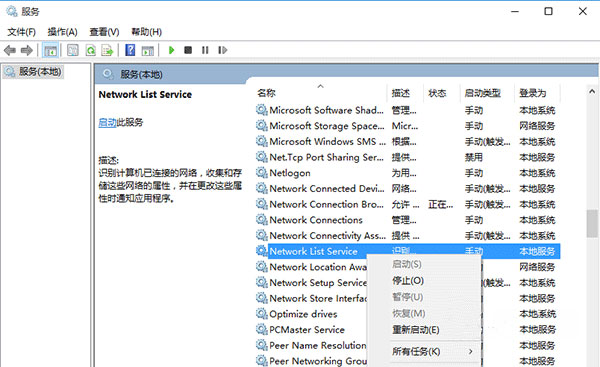Select Network Location Awareness service name
Viewport: 600px width, 367px height.
point(318,267)
